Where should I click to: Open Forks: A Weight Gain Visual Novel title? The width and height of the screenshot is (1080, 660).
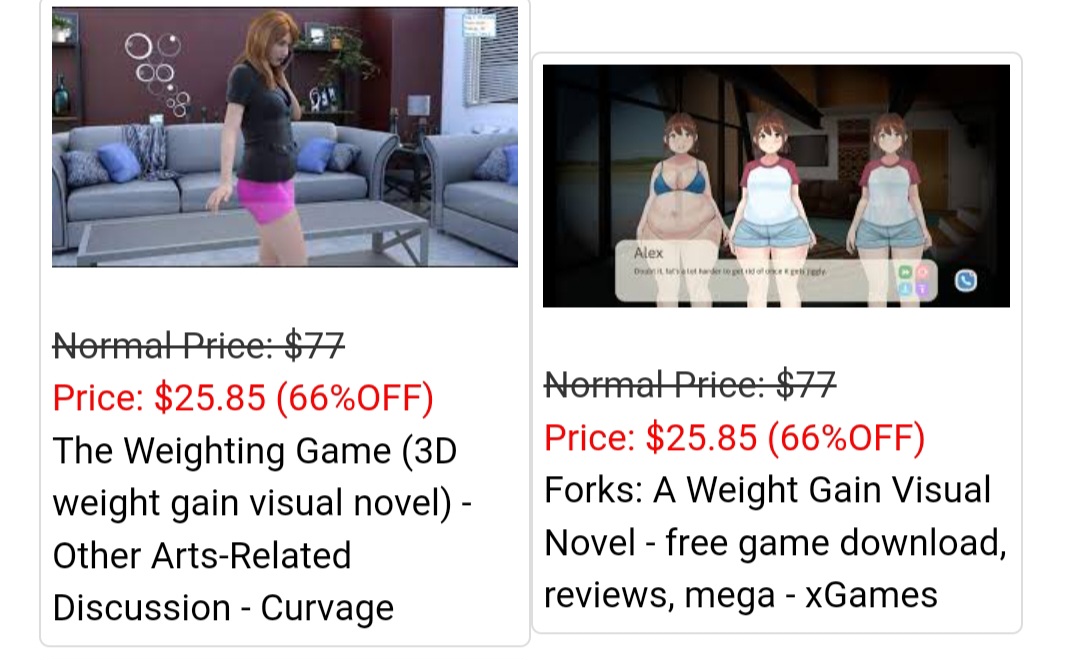point(776,542)
